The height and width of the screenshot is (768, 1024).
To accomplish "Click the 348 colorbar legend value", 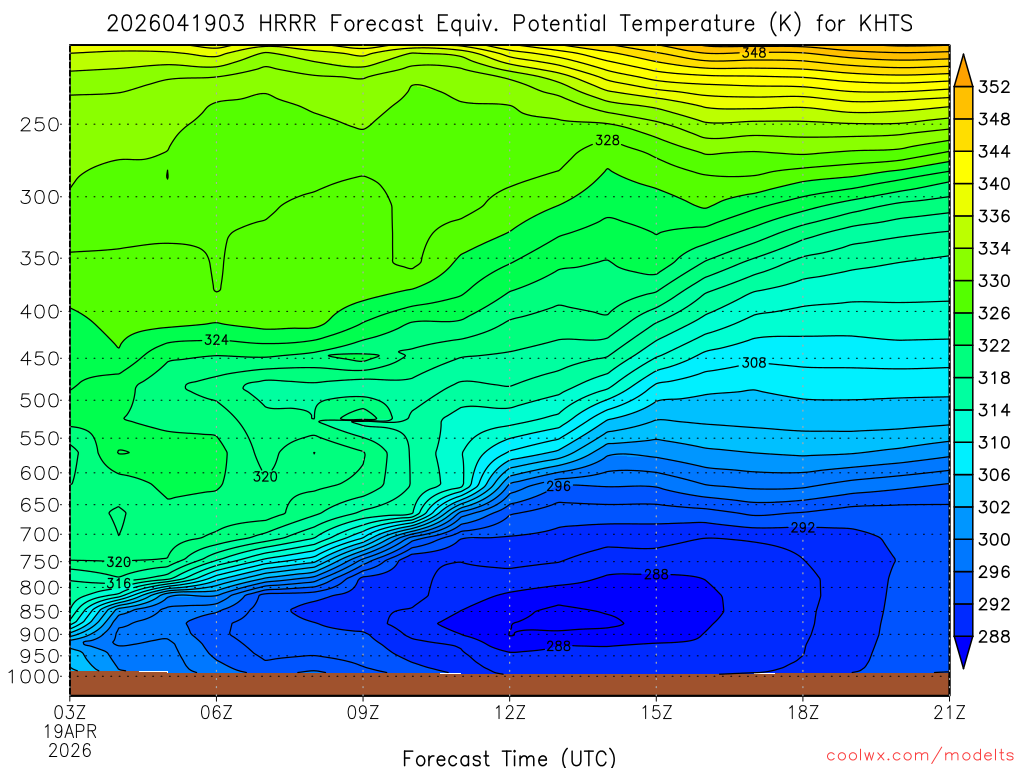I will click(994, 120).
